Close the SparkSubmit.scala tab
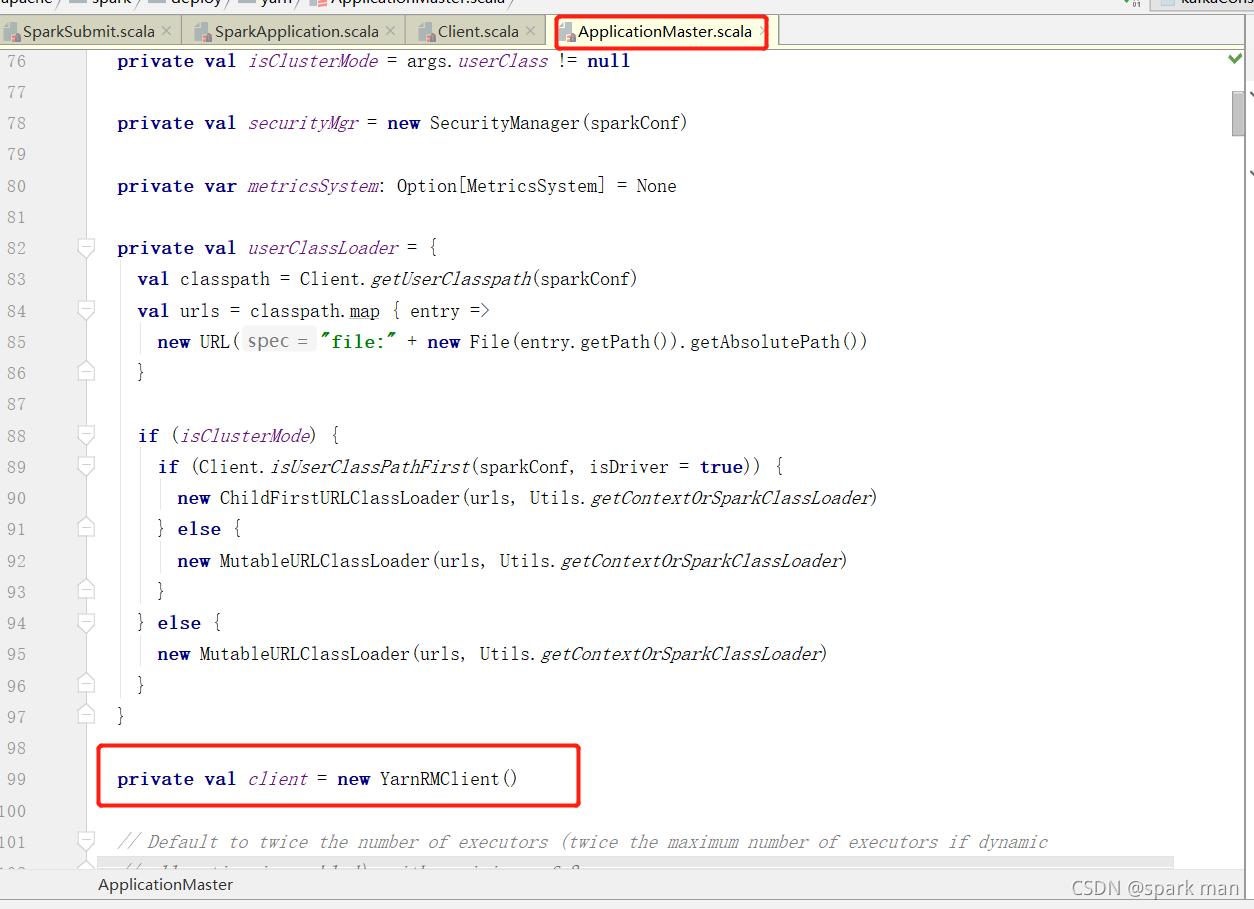This screenshot has height=909, width=1254. click(x=166, y=31)
